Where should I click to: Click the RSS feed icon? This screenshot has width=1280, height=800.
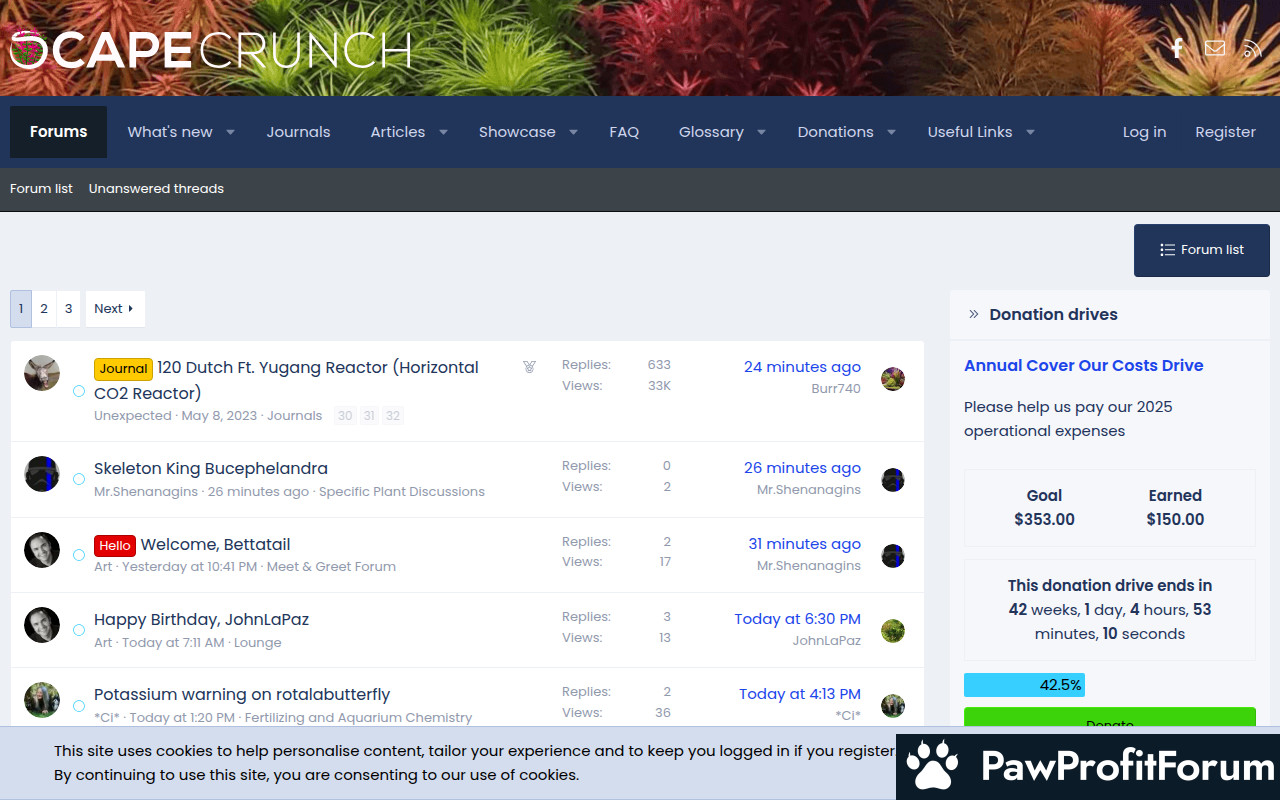1252,49
